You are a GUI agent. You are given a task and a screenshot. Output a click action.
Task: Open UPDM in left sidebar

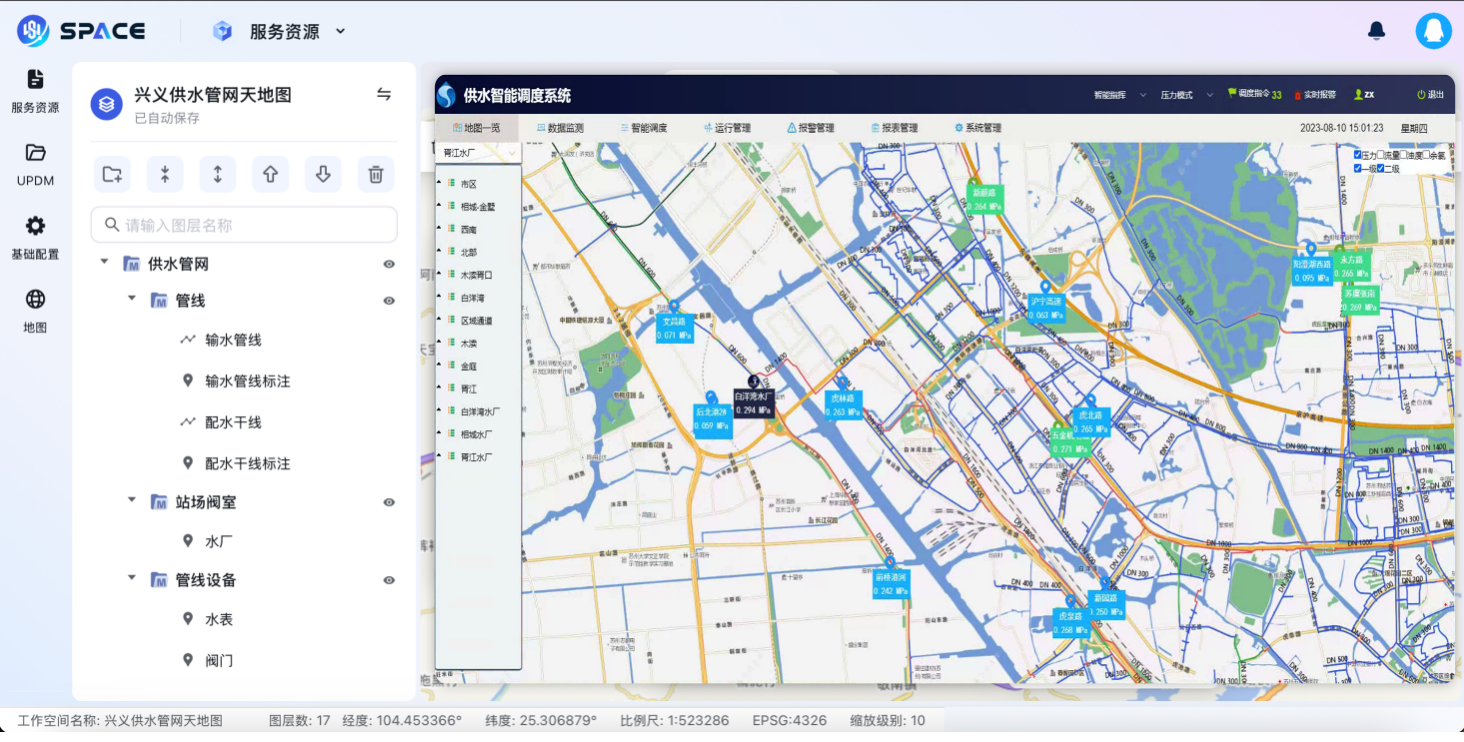click(x=35, y=164)
